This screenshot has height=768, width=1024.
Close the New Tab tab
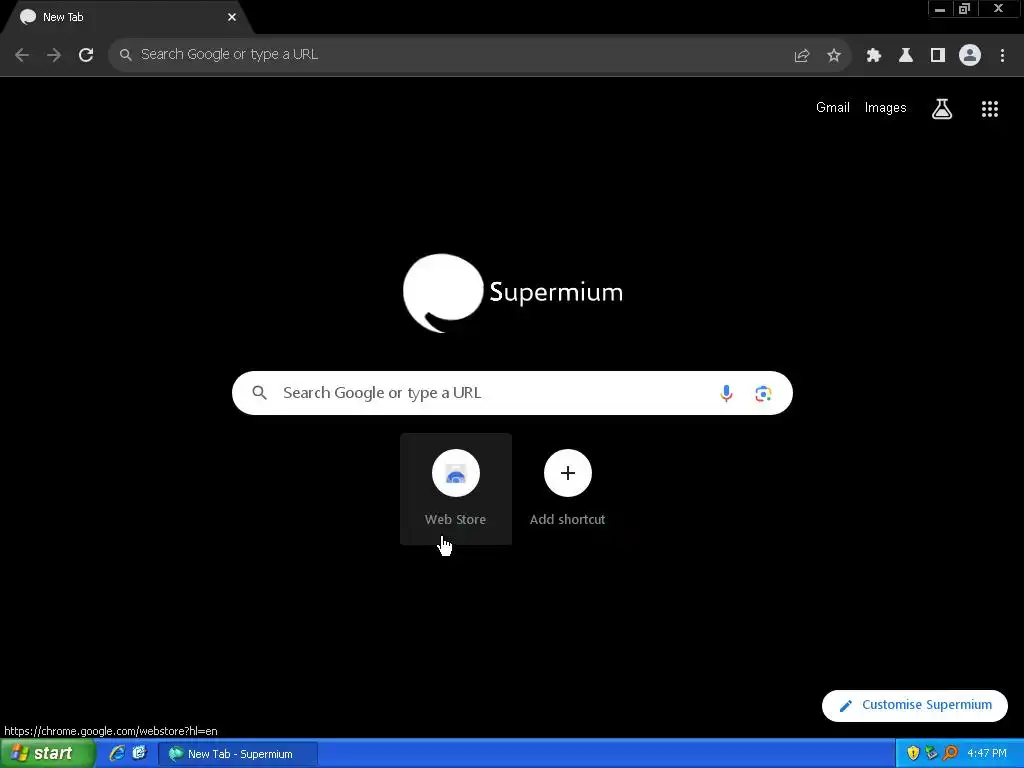pyautogui.click(x=232, y=18)
